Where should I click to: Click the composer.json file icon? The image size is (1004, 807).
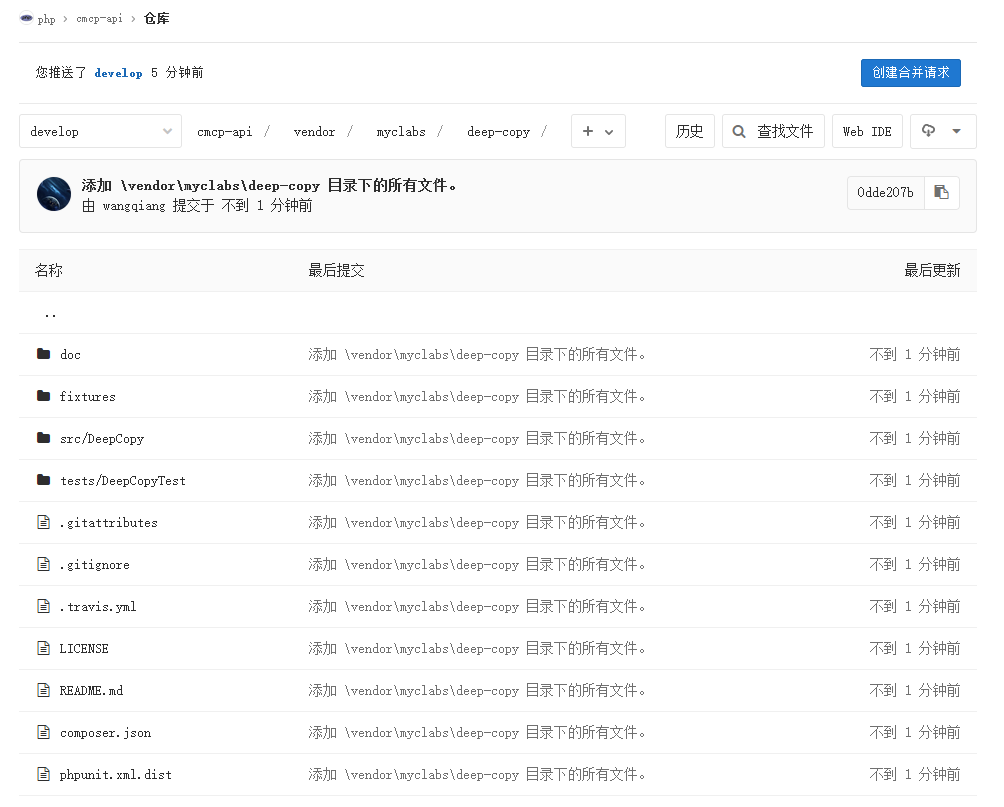(x=43, y=732)
